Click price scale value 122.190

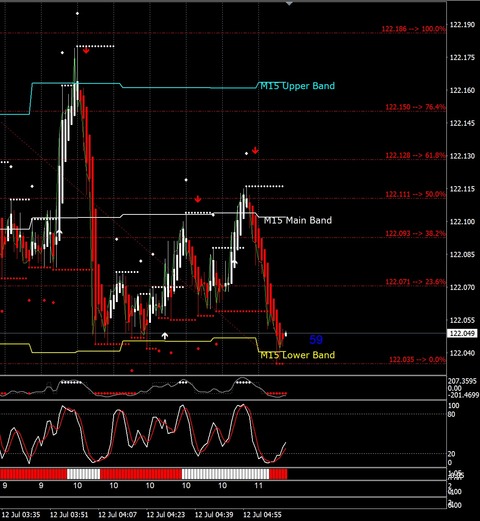pos(462,25)
